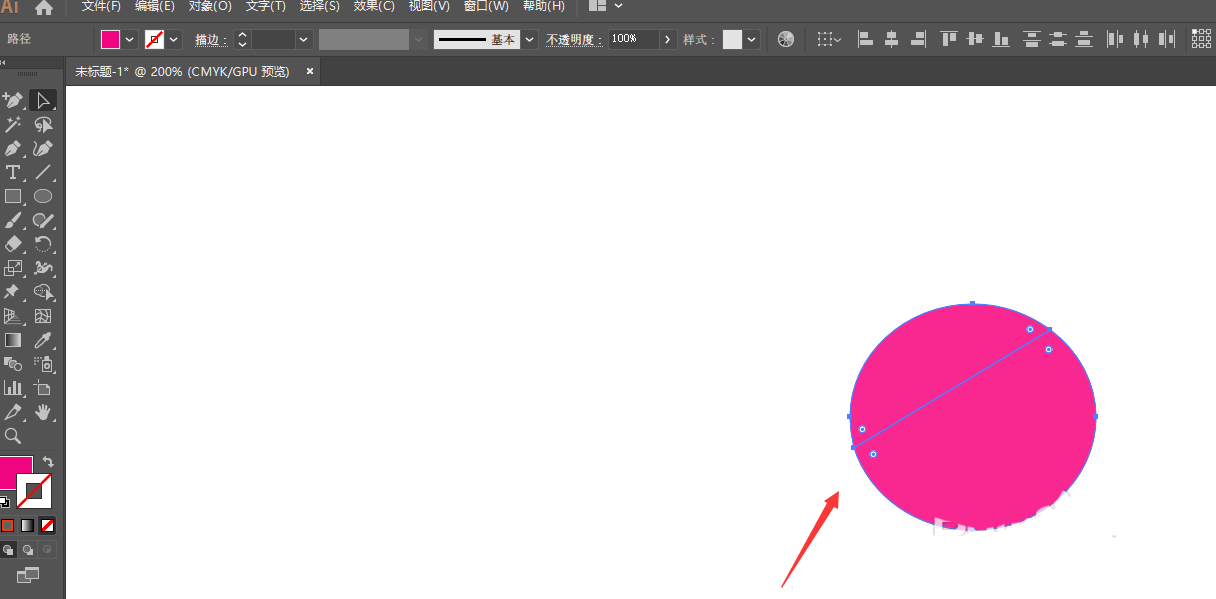The image size is (1216, 599).
Task: Open the 文件(F) menu
Action: tap(101, 6)
